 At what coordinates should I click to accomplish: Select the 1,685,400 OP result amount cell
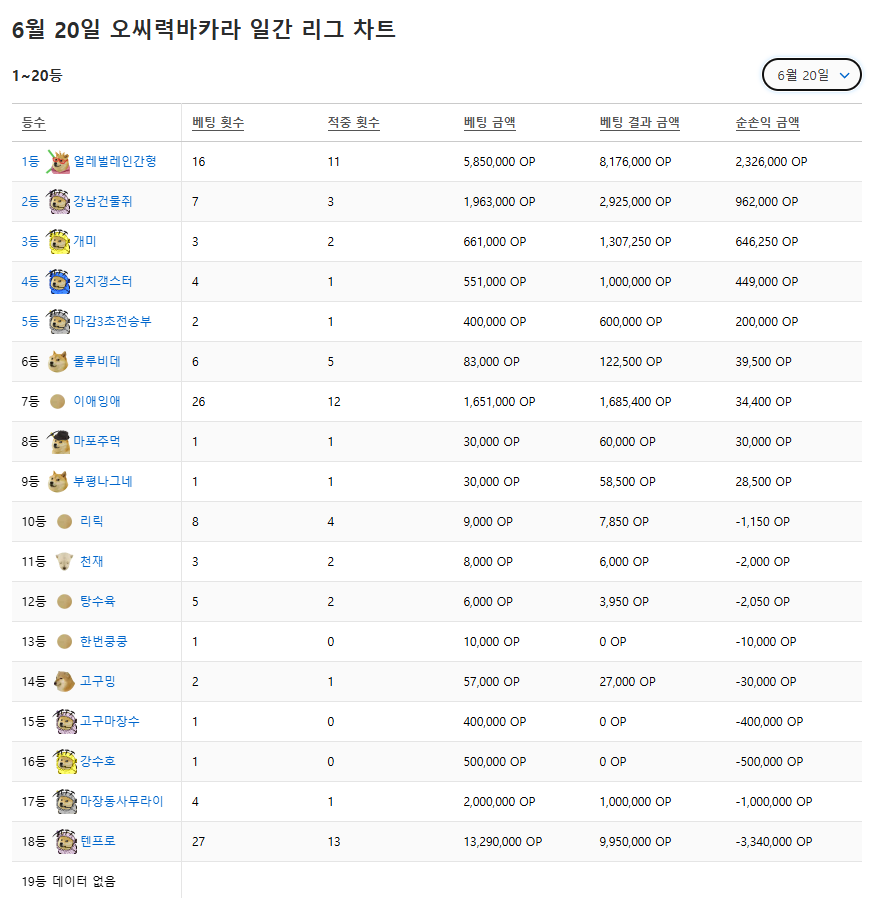(636, 401)
